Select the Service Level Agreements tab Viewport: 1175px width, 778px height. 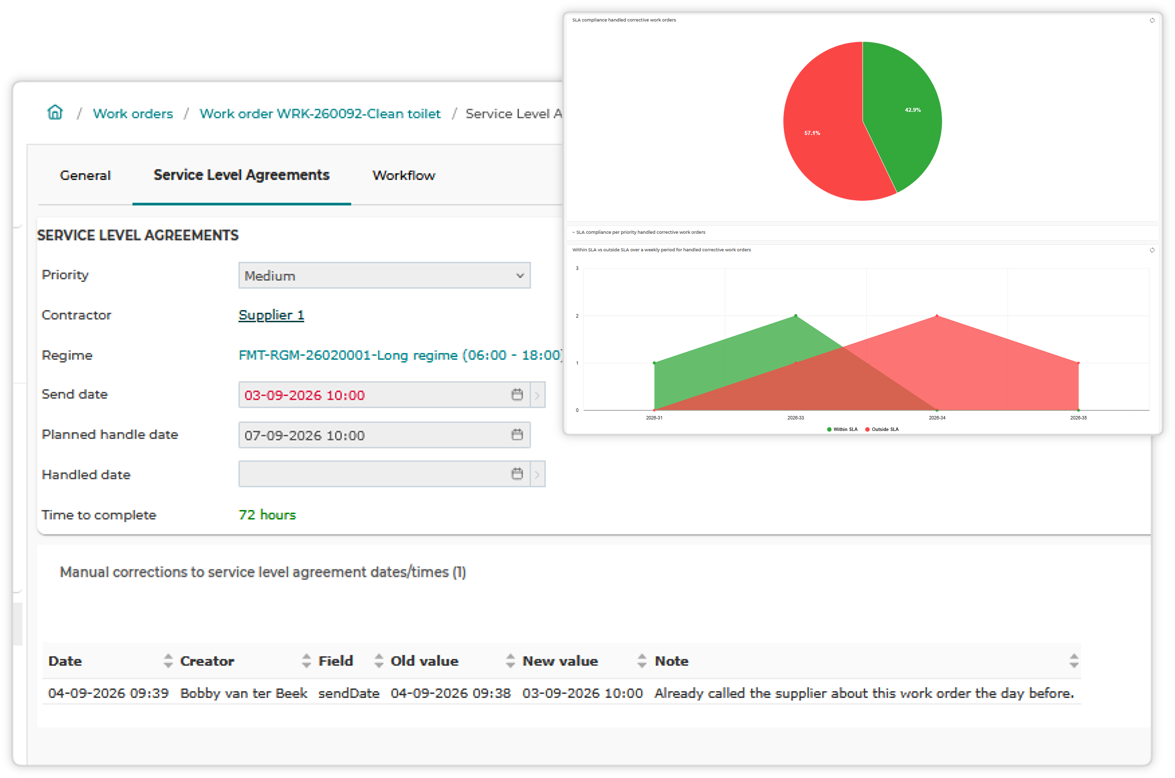click(x=241, y=175)
